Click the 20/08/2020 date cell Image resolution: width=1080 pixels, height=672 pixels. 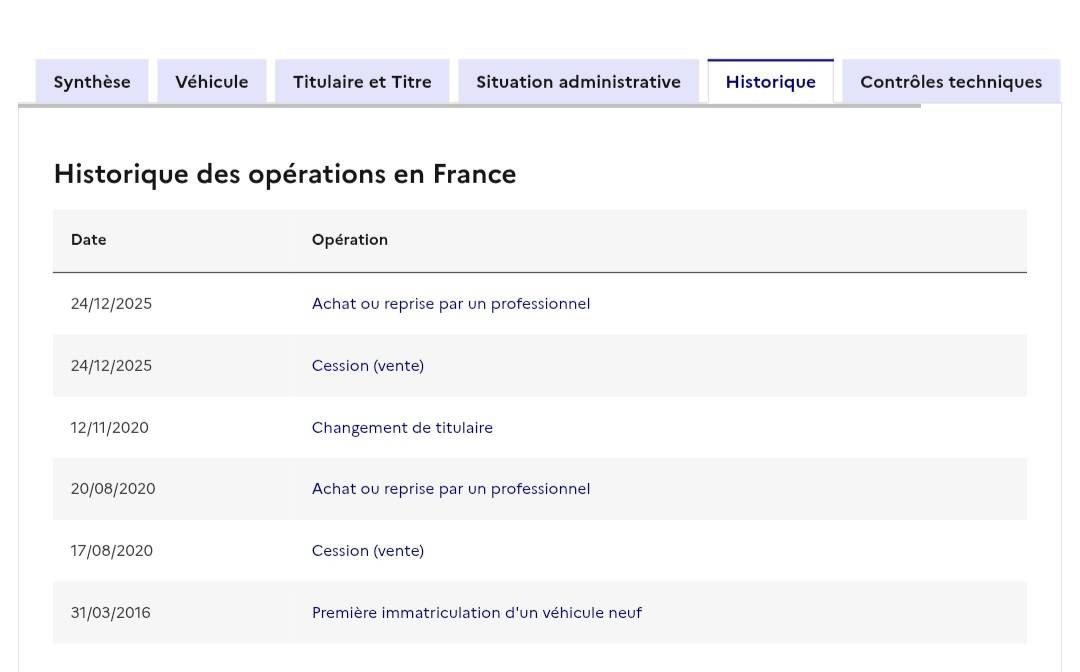[113, 489]
